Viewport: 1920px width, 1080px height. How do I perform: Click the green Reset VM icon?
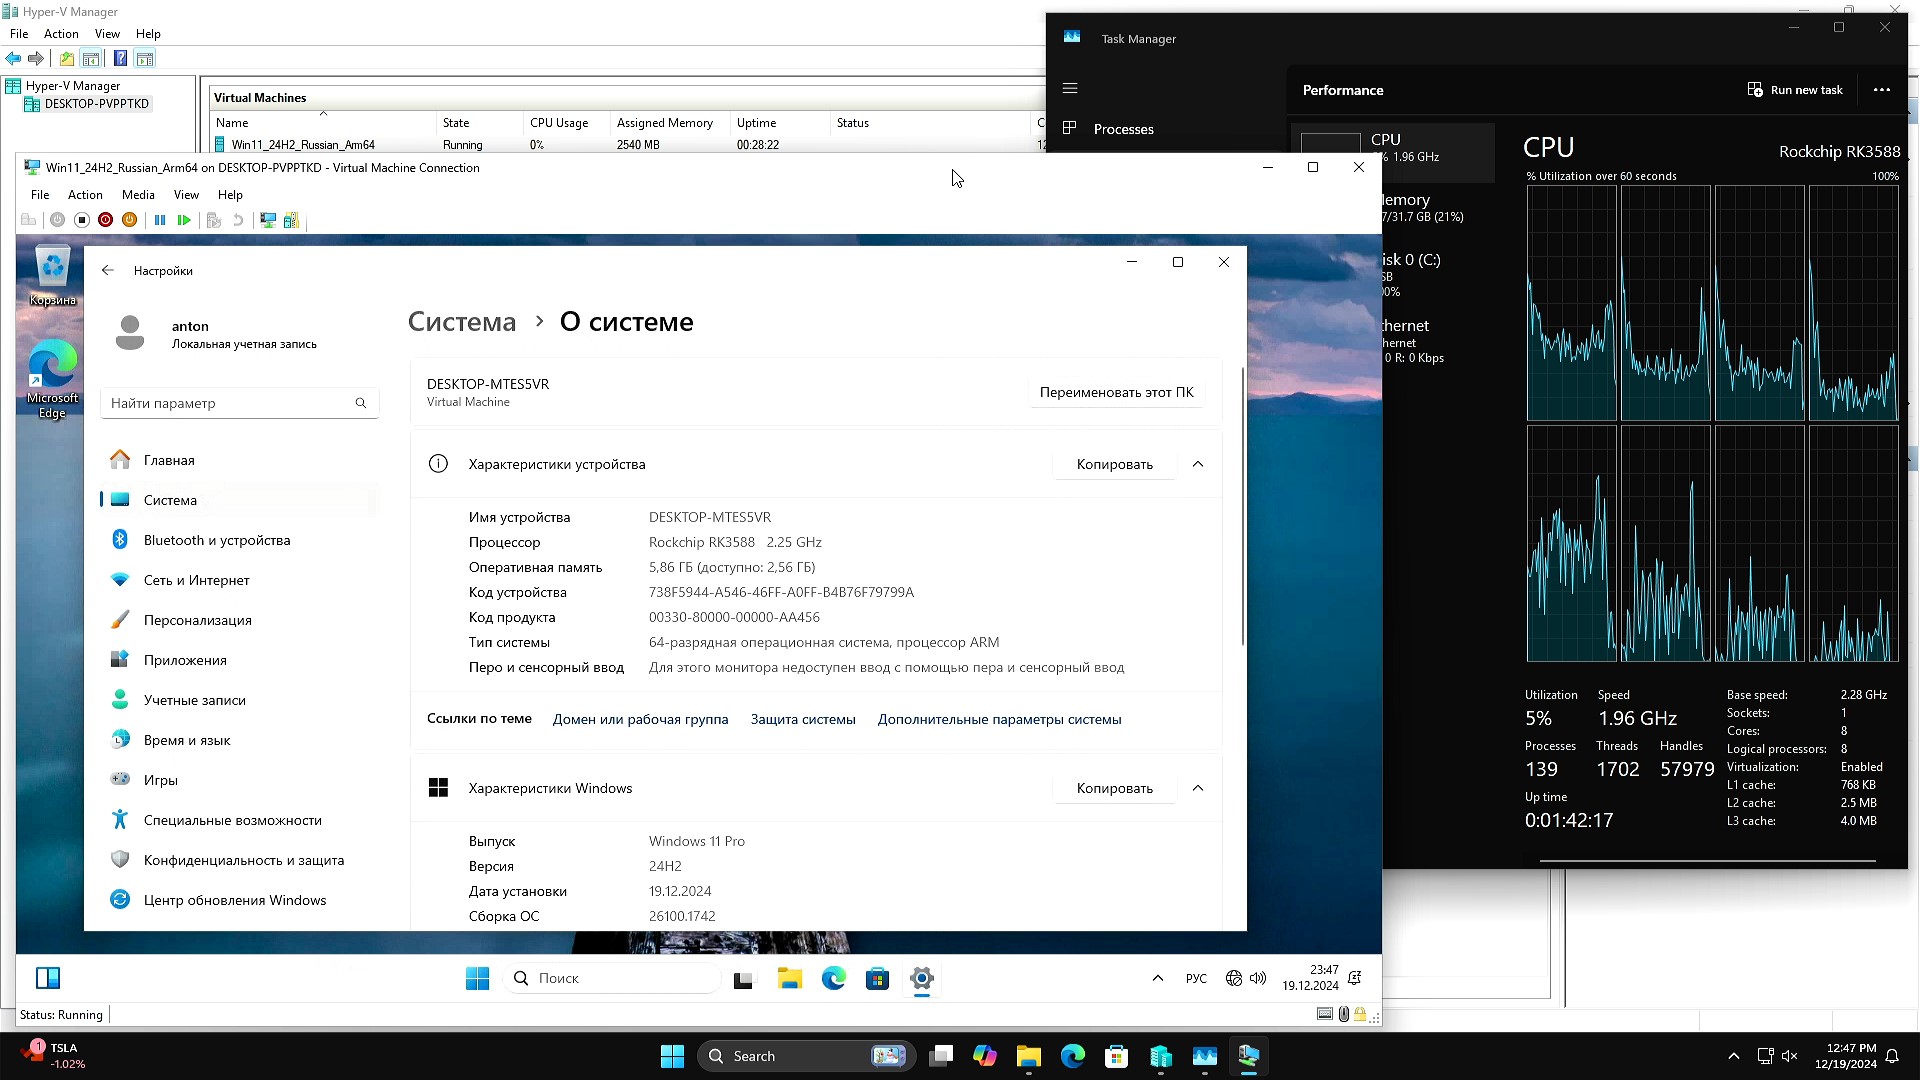[x=184, y=220]
